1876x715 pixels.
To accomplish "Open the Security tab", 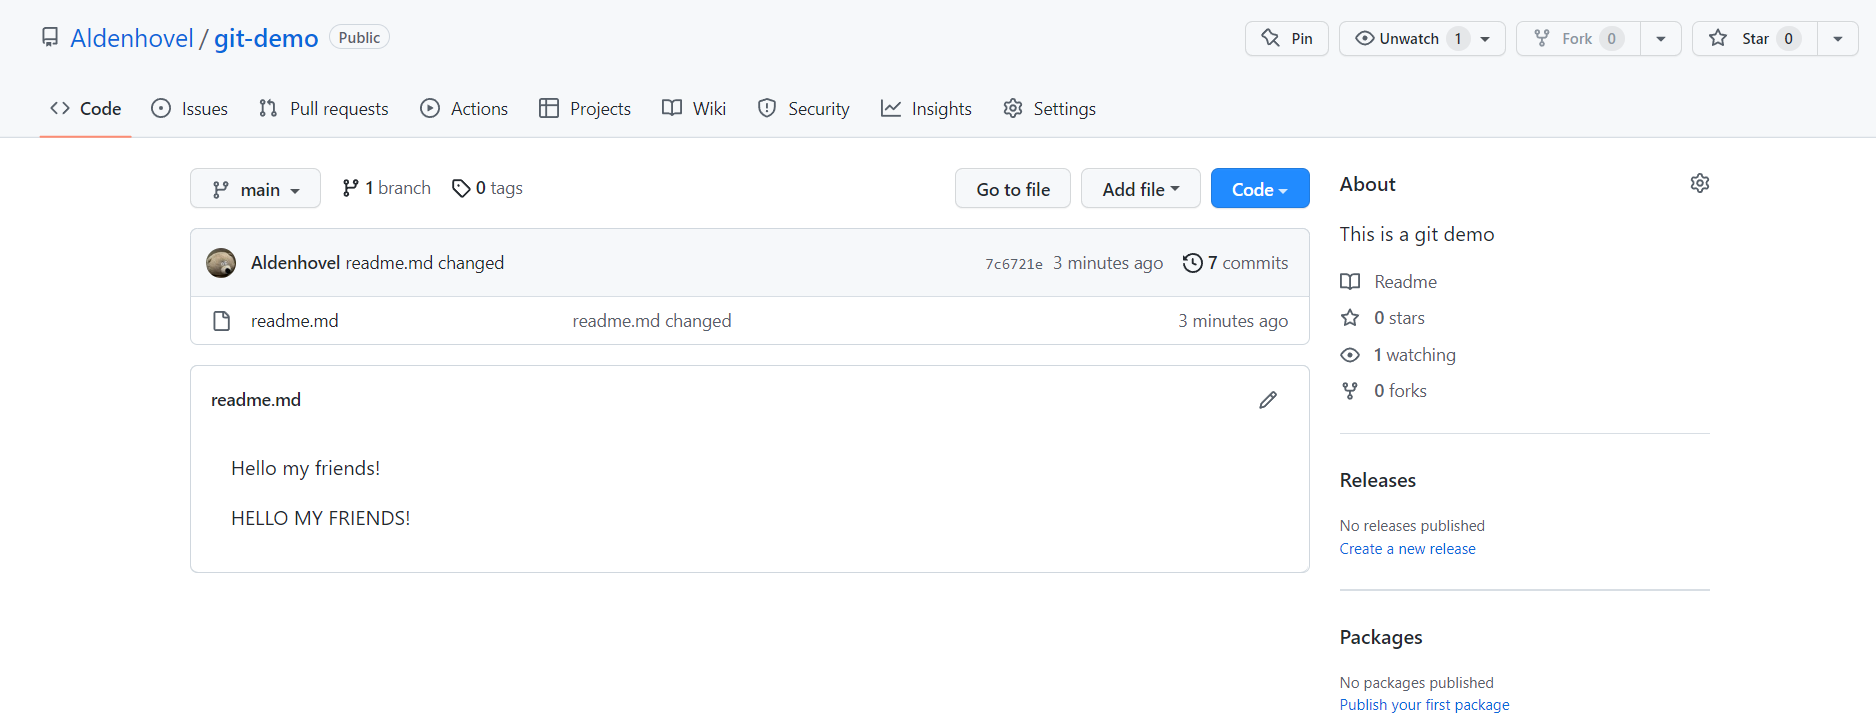I will (x=803, y=108).
